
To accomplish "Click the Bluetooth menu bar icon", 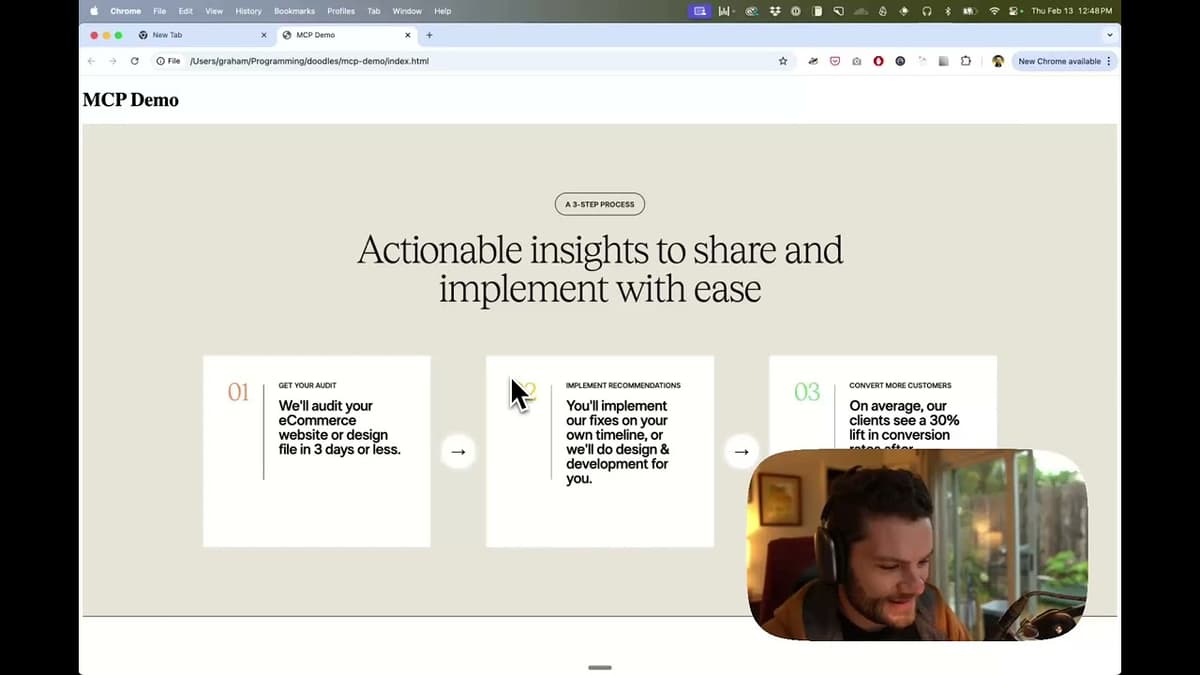I will click(948, 11).
